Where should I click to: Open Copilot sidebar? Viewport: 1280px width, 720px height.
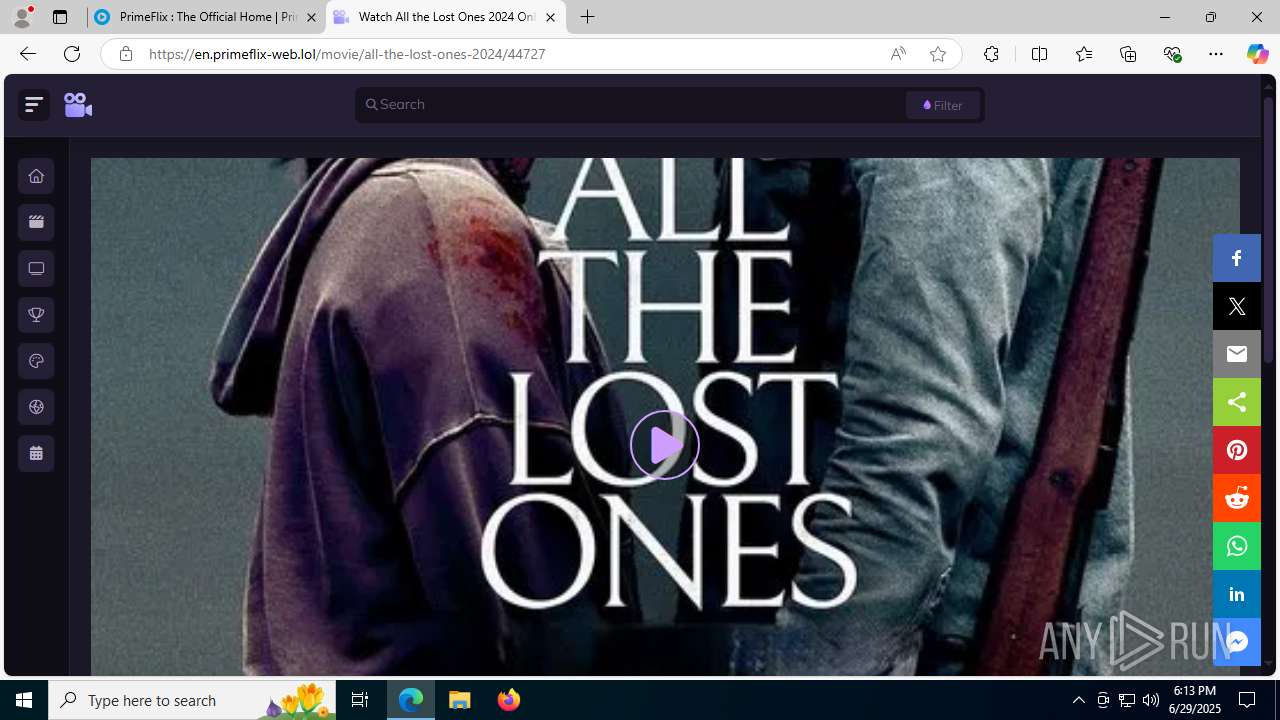coord(1257,54)
